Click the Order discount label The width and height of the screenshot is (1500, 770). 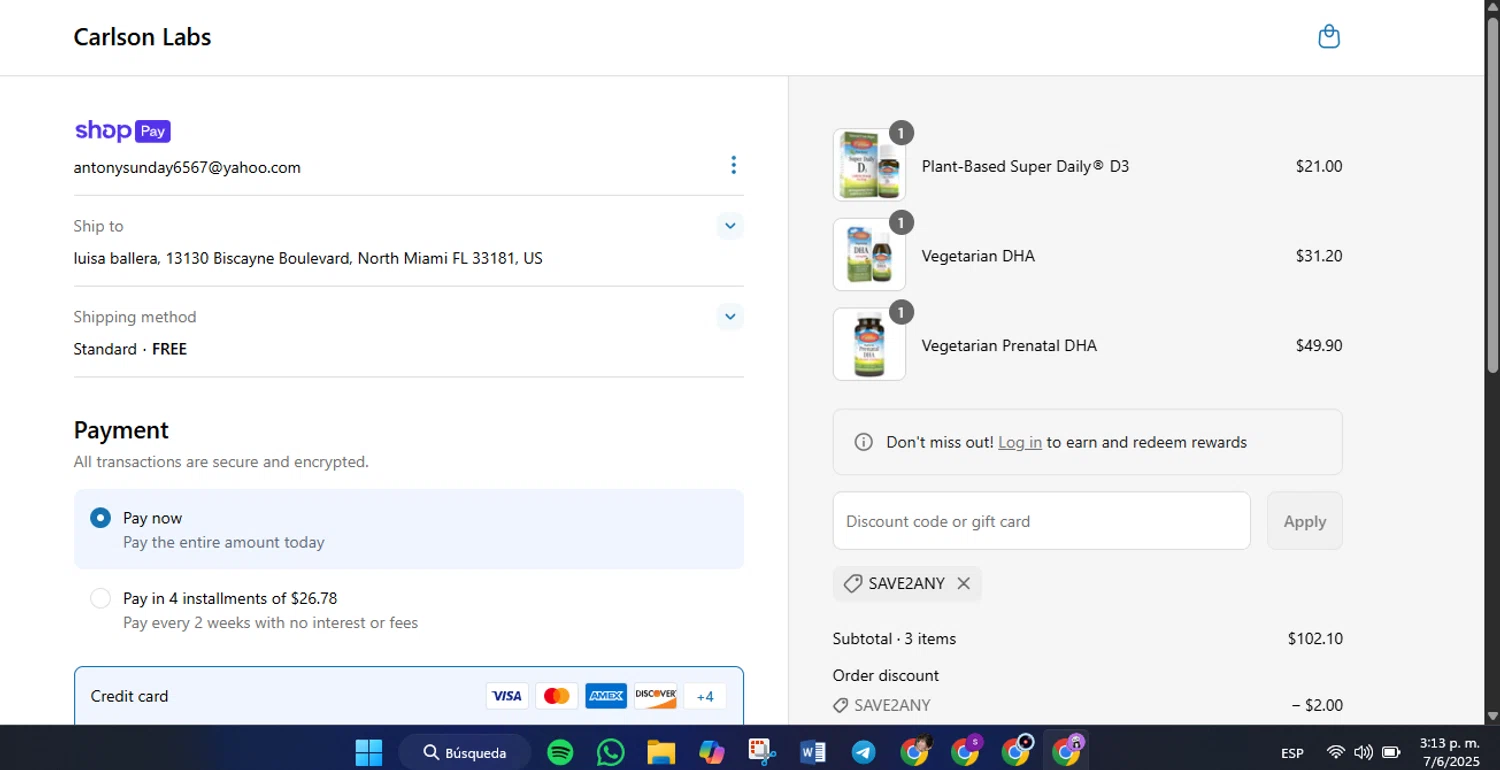point(885,675)
